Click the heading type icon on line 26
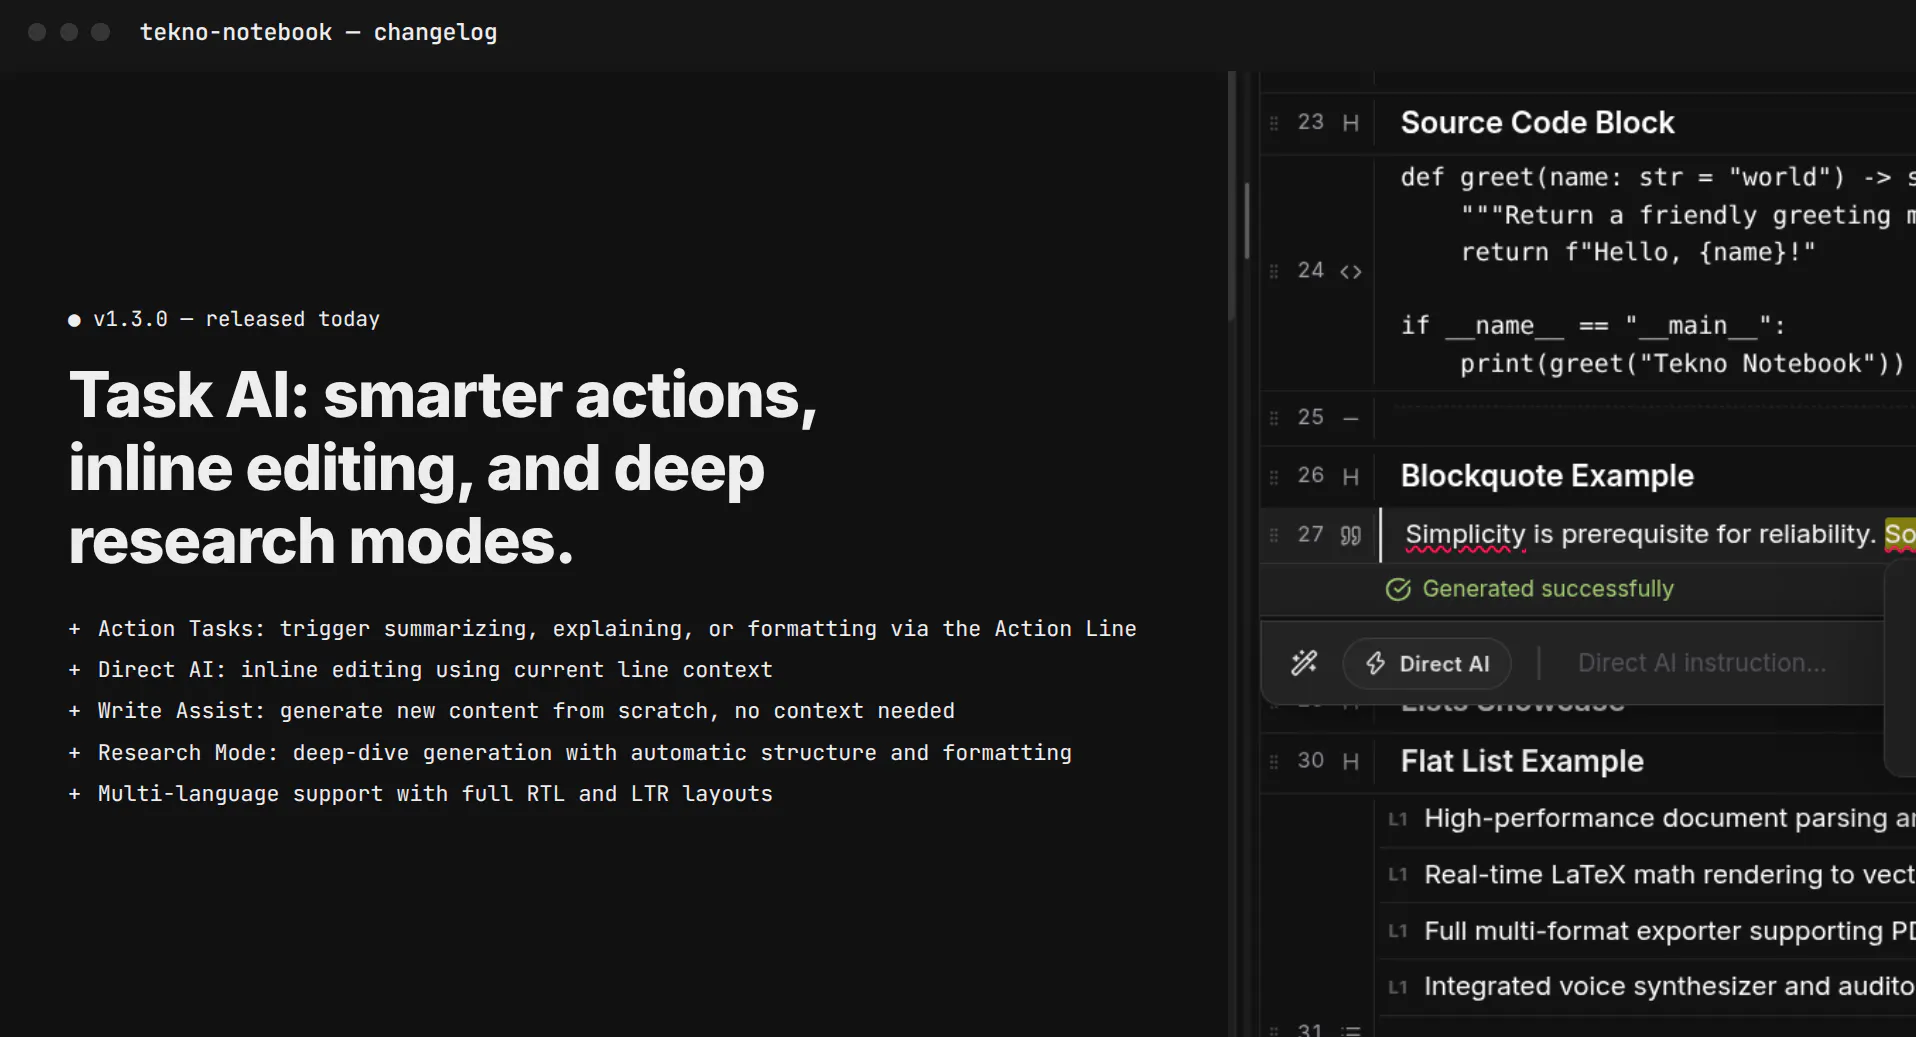The image size is (1916, 1037). [x=1351, y=477]
